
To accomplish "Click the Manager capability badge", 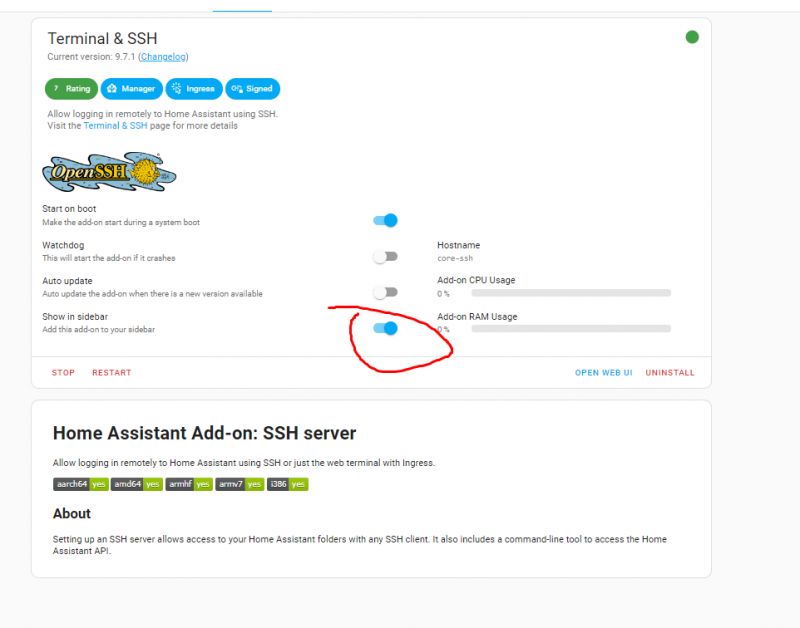I will tap(130, 88).
